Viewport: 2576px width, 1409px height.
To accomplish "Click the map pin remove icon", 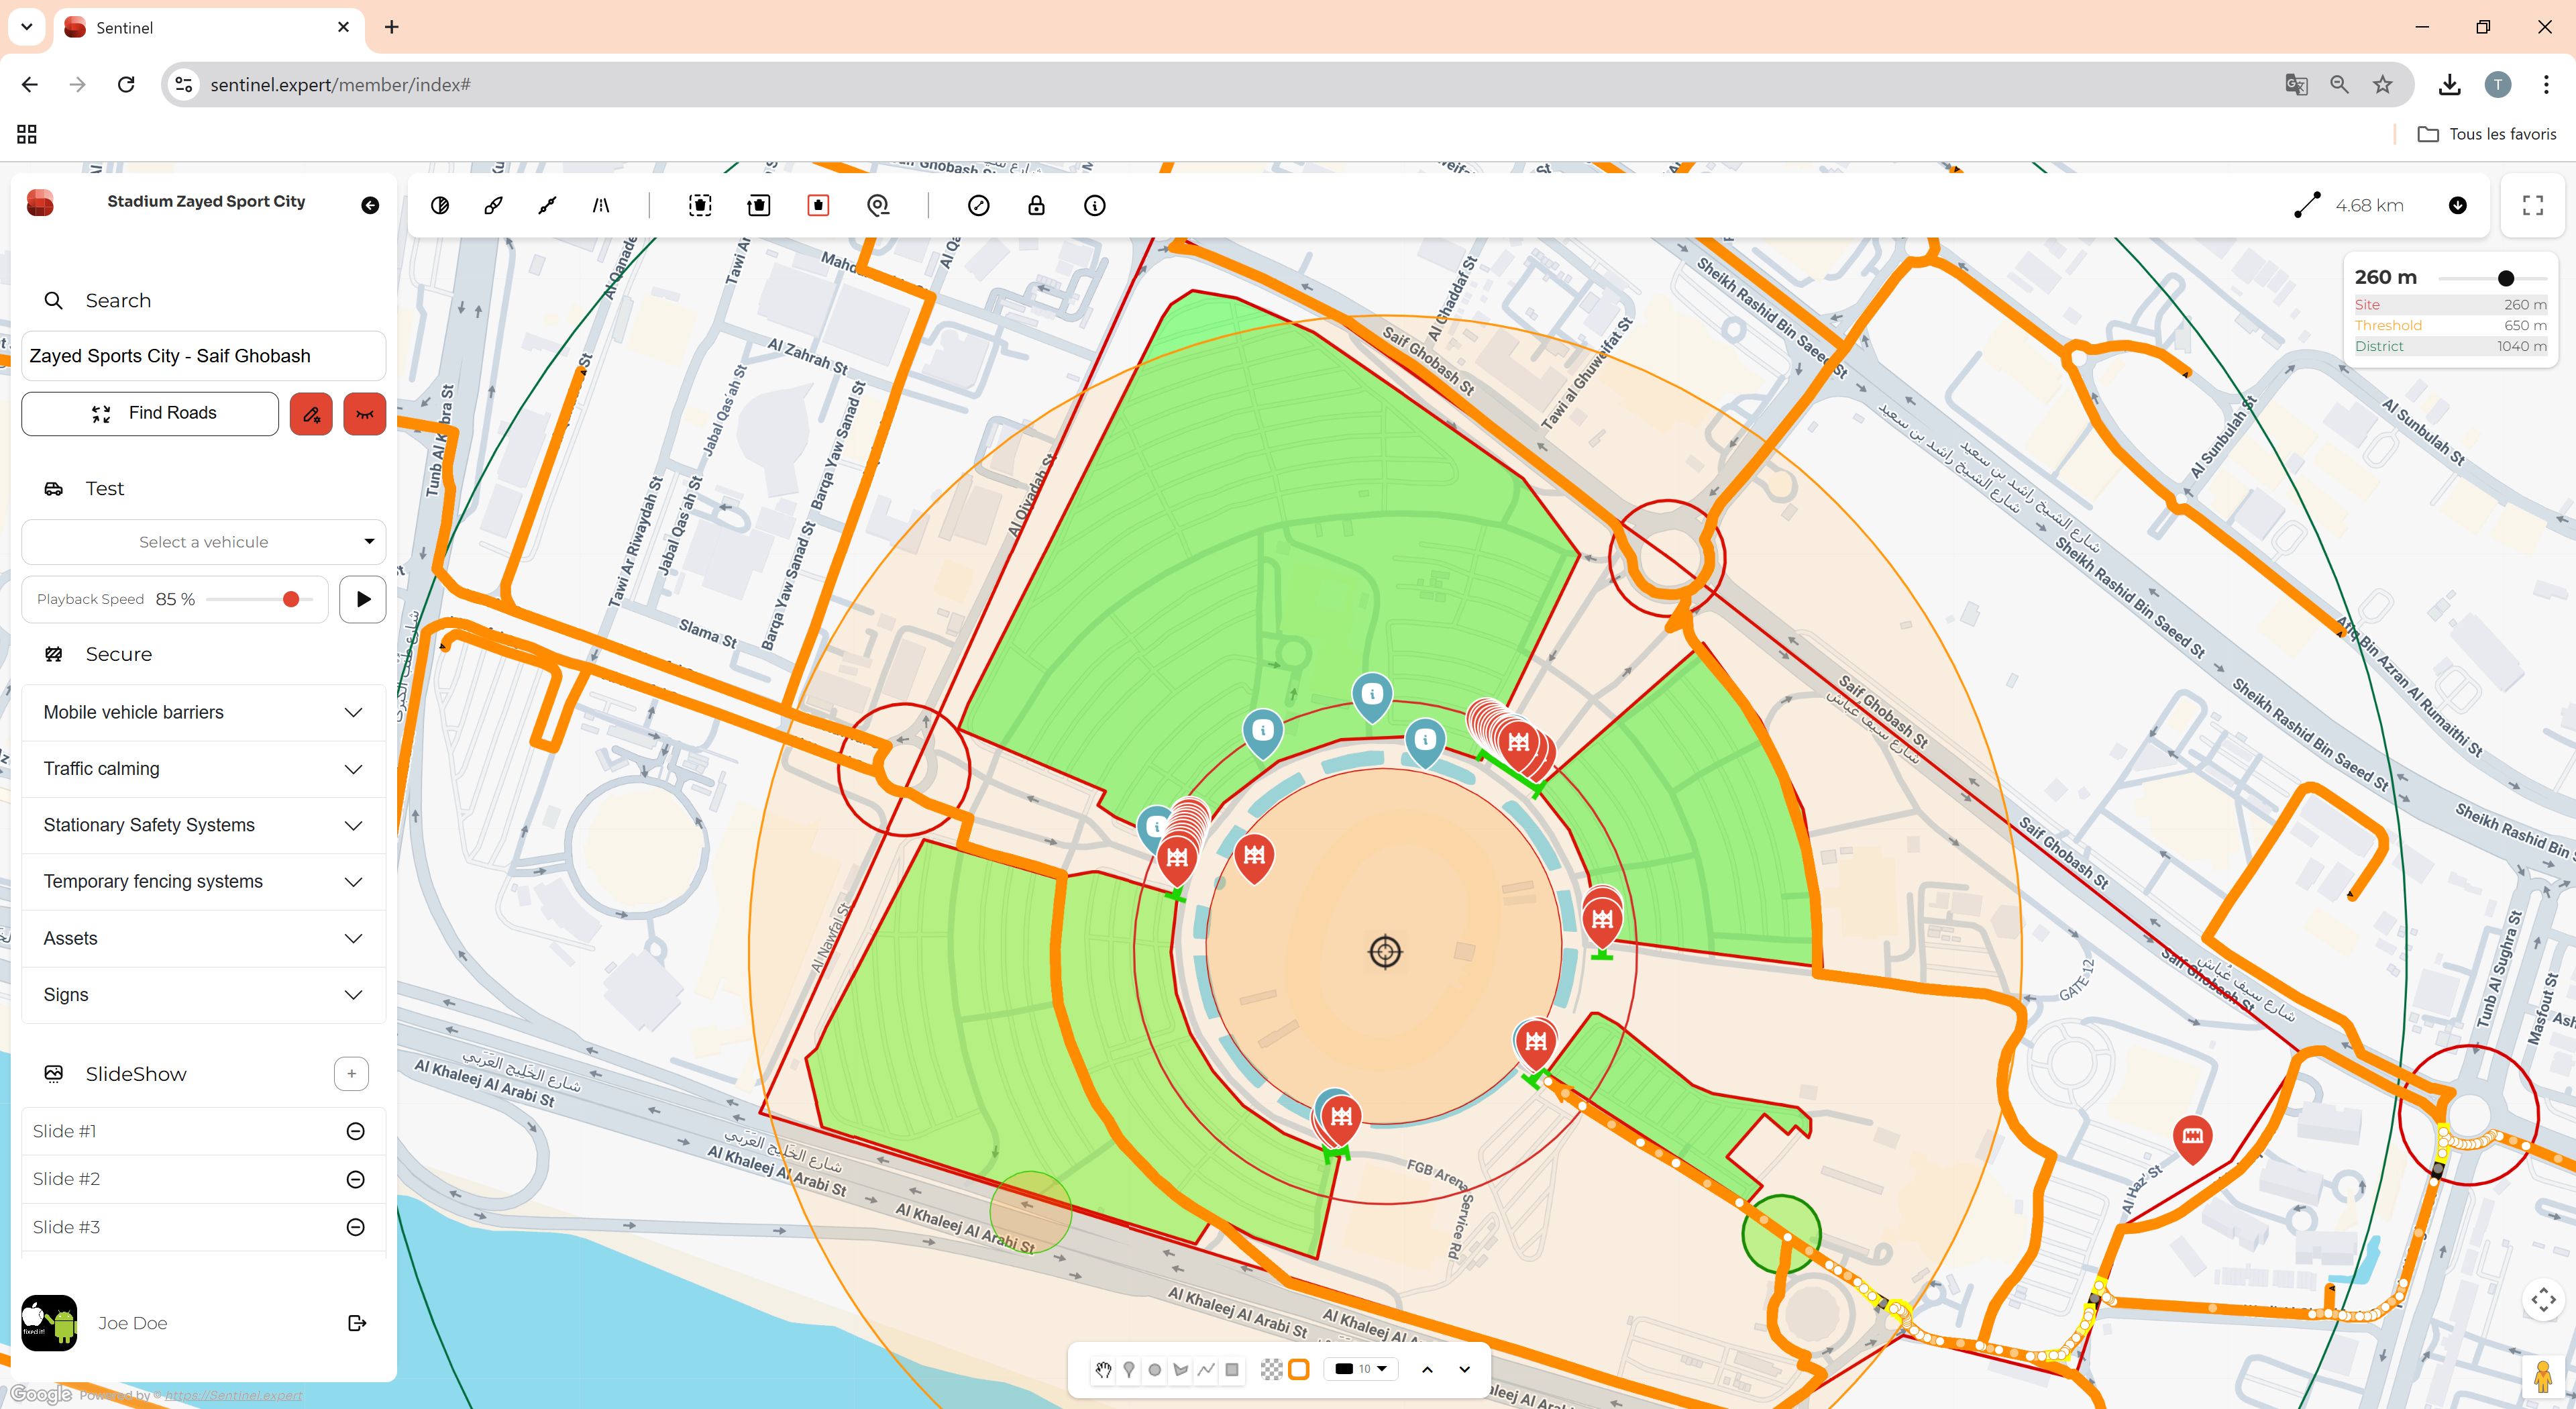I will (878, 205).
